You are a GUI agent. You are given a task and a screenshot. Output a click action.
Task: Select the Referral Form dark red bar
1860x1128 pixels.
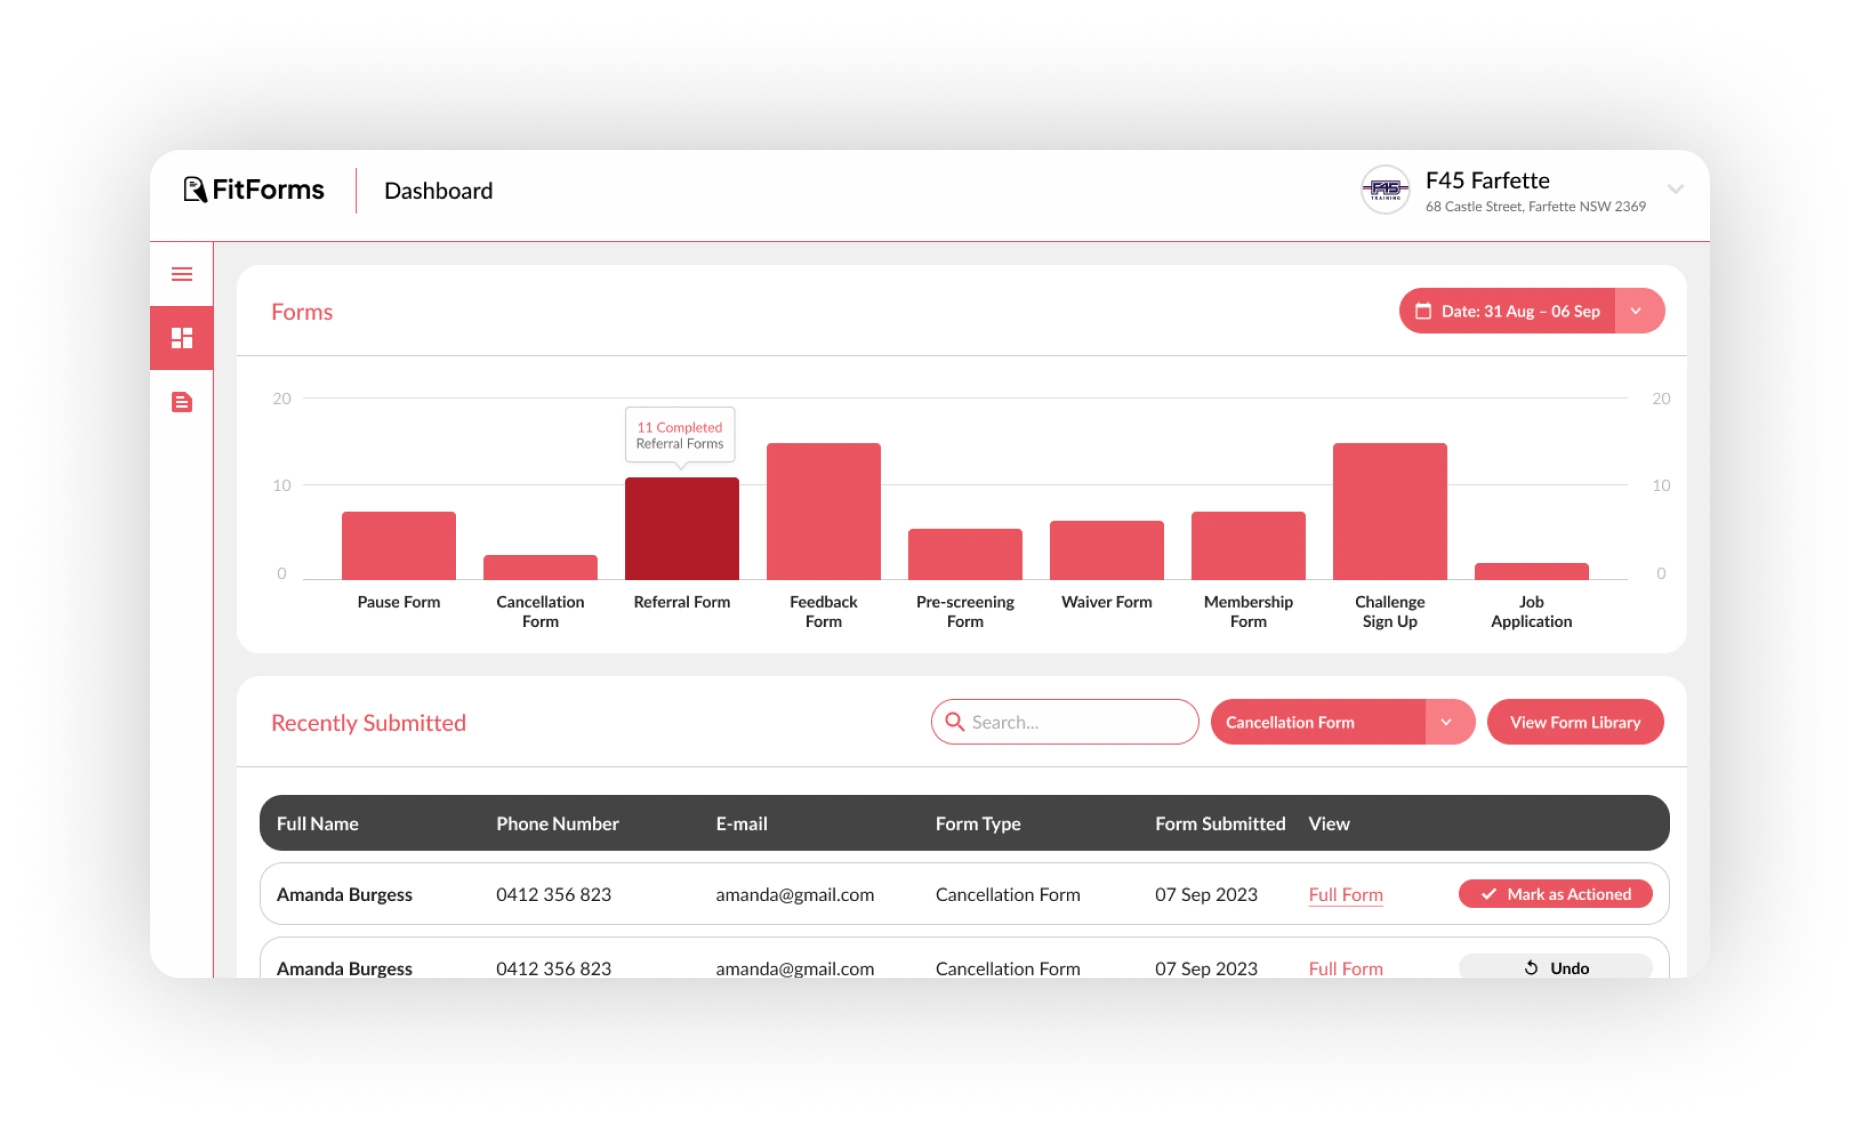tap(682, 529)
